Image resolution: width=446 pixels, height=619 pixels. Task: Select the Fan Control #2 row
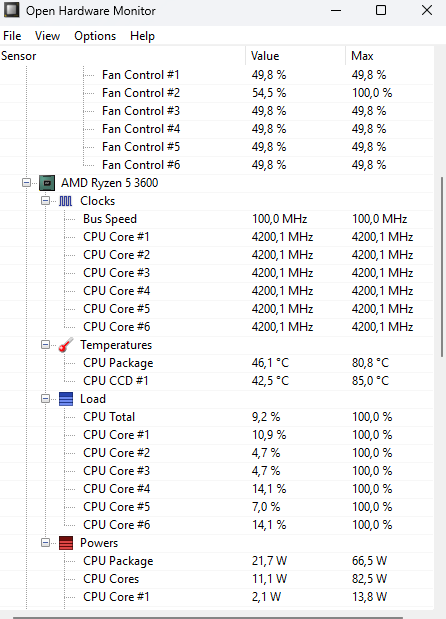pos(216,93)
